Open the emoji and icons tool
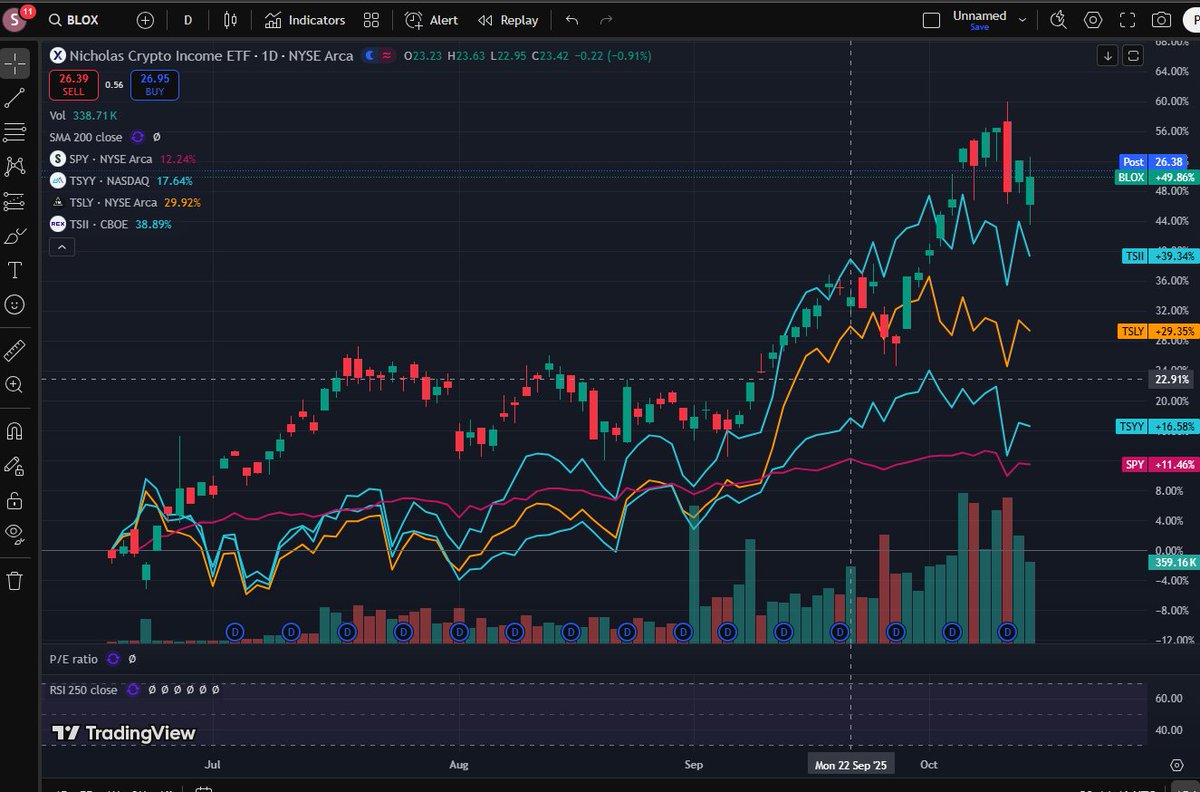 (15, 304)
